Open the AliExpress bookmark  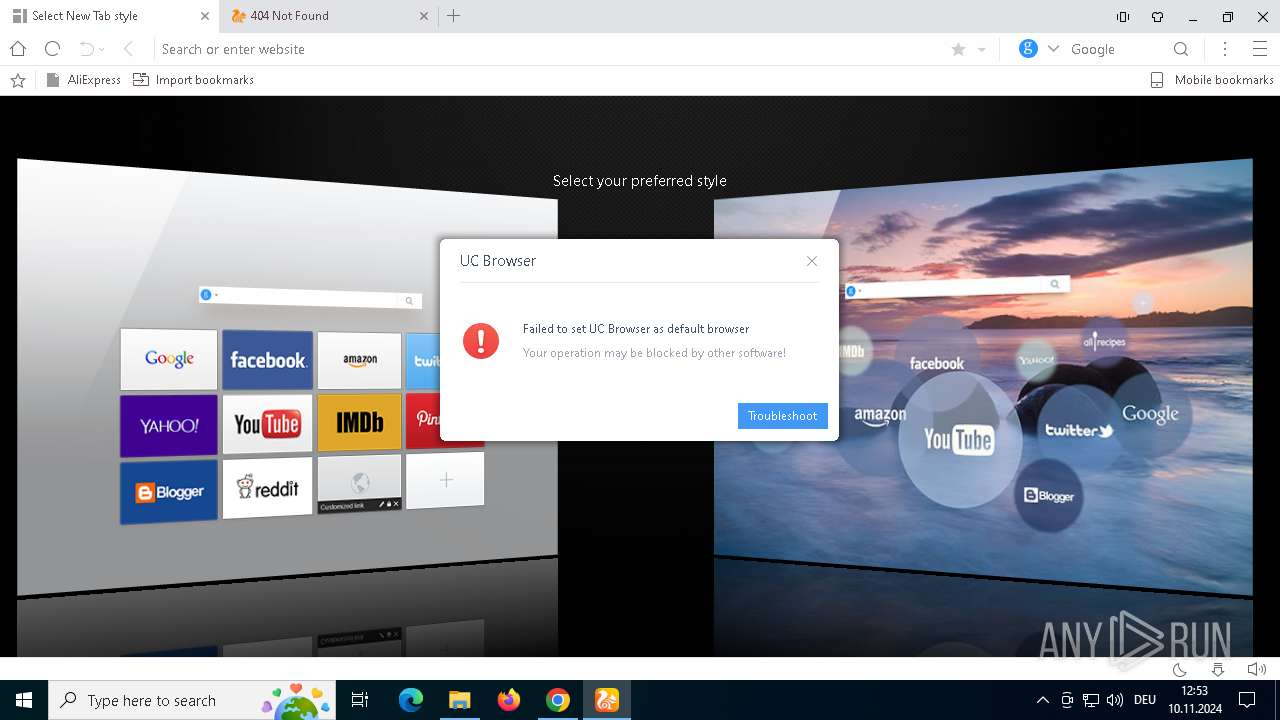[84, 80]
